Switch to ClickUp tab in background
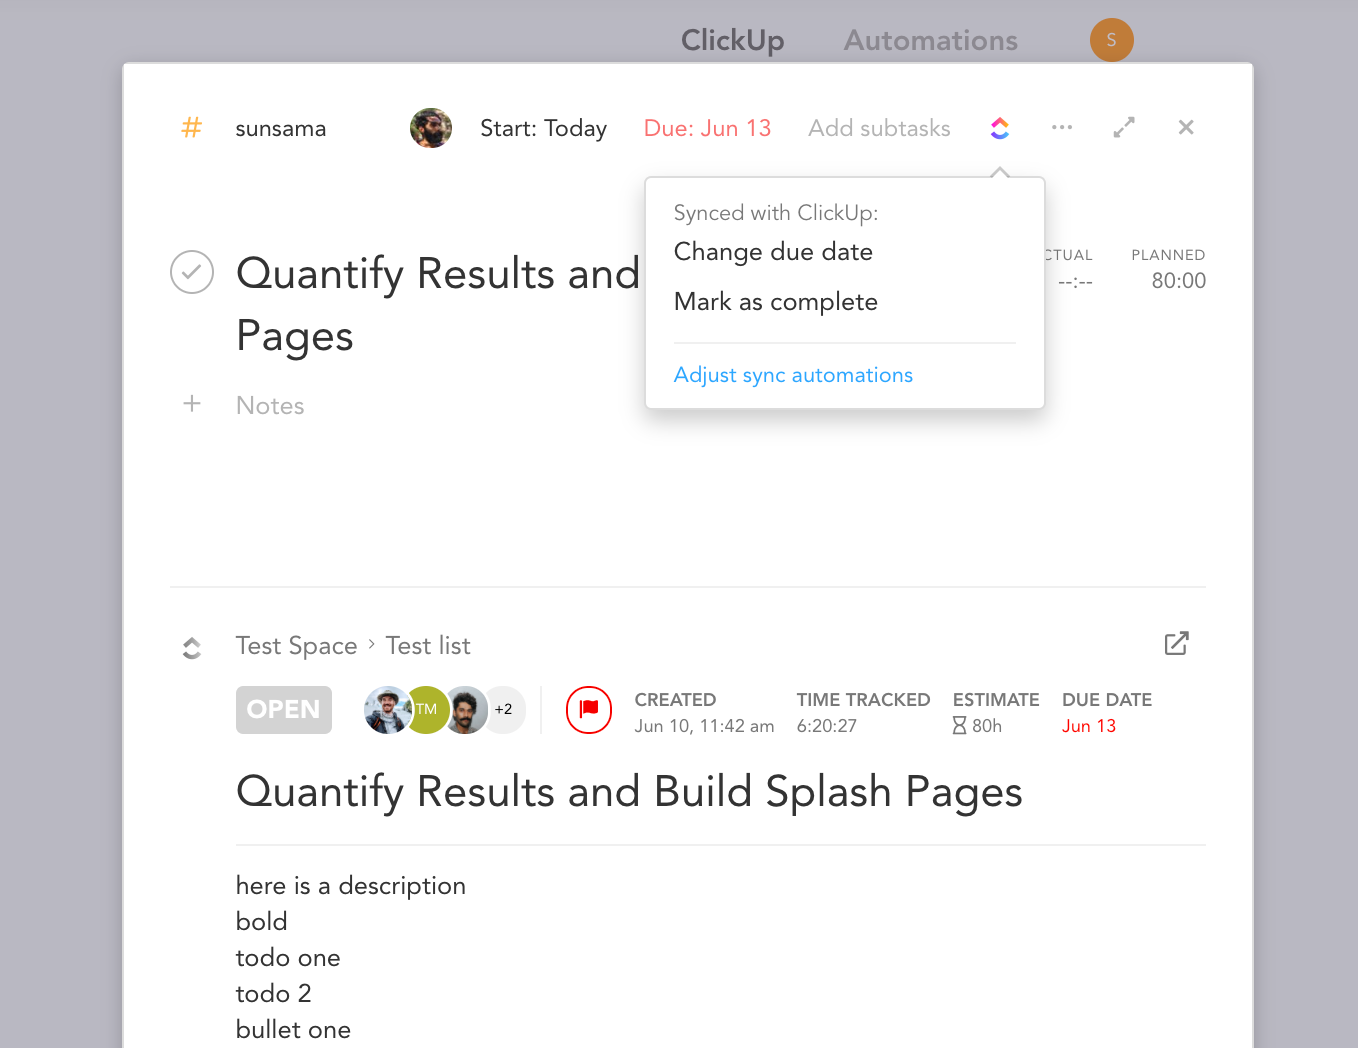Viewport: 1358px width, 1048px height. (x=733, y=40)
